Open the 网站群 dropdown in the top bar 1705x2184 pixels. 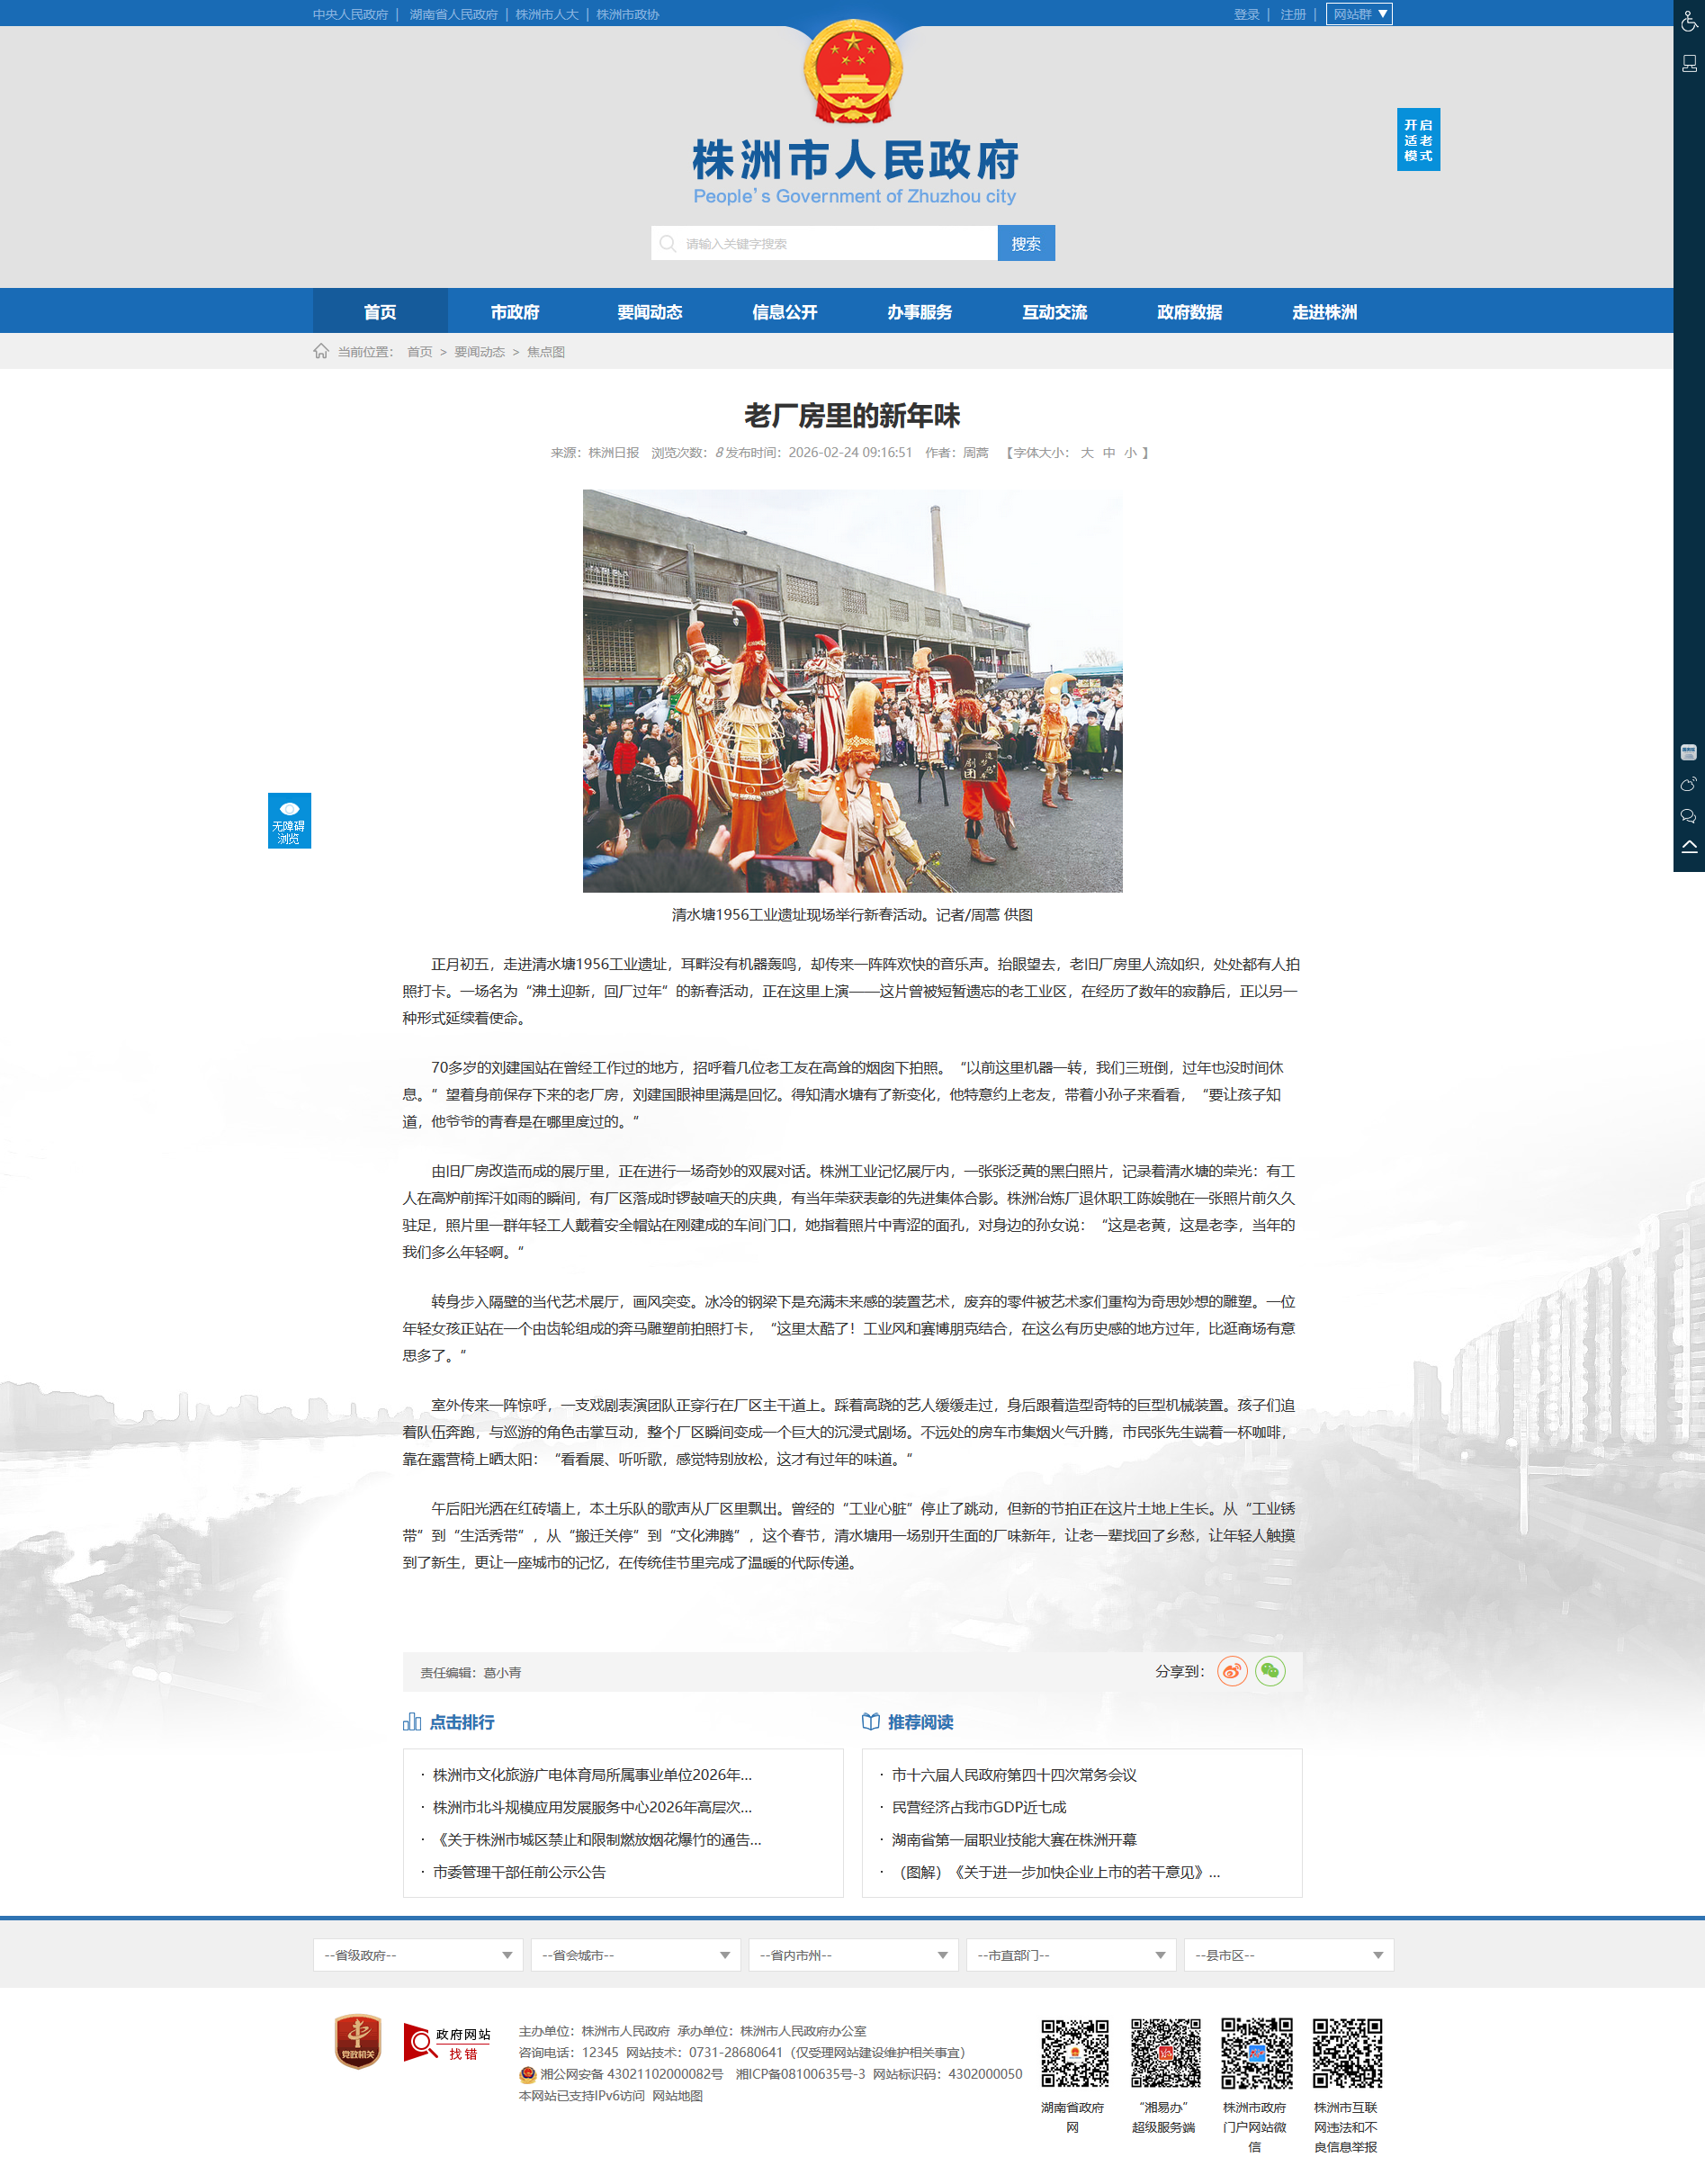[1359, 14]
